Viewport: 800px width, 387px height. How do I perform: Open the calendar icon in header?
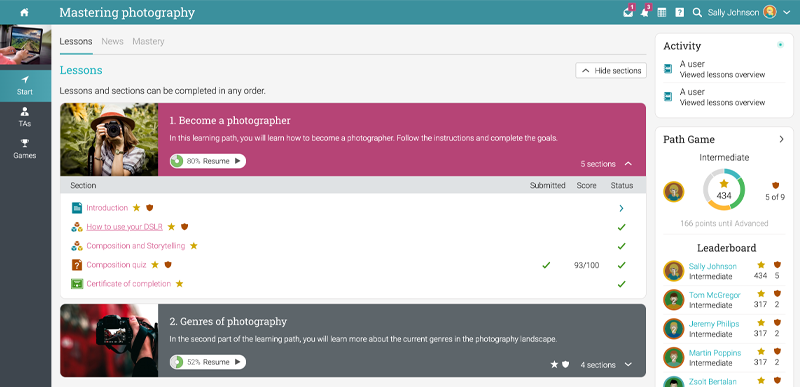(662, 13)
